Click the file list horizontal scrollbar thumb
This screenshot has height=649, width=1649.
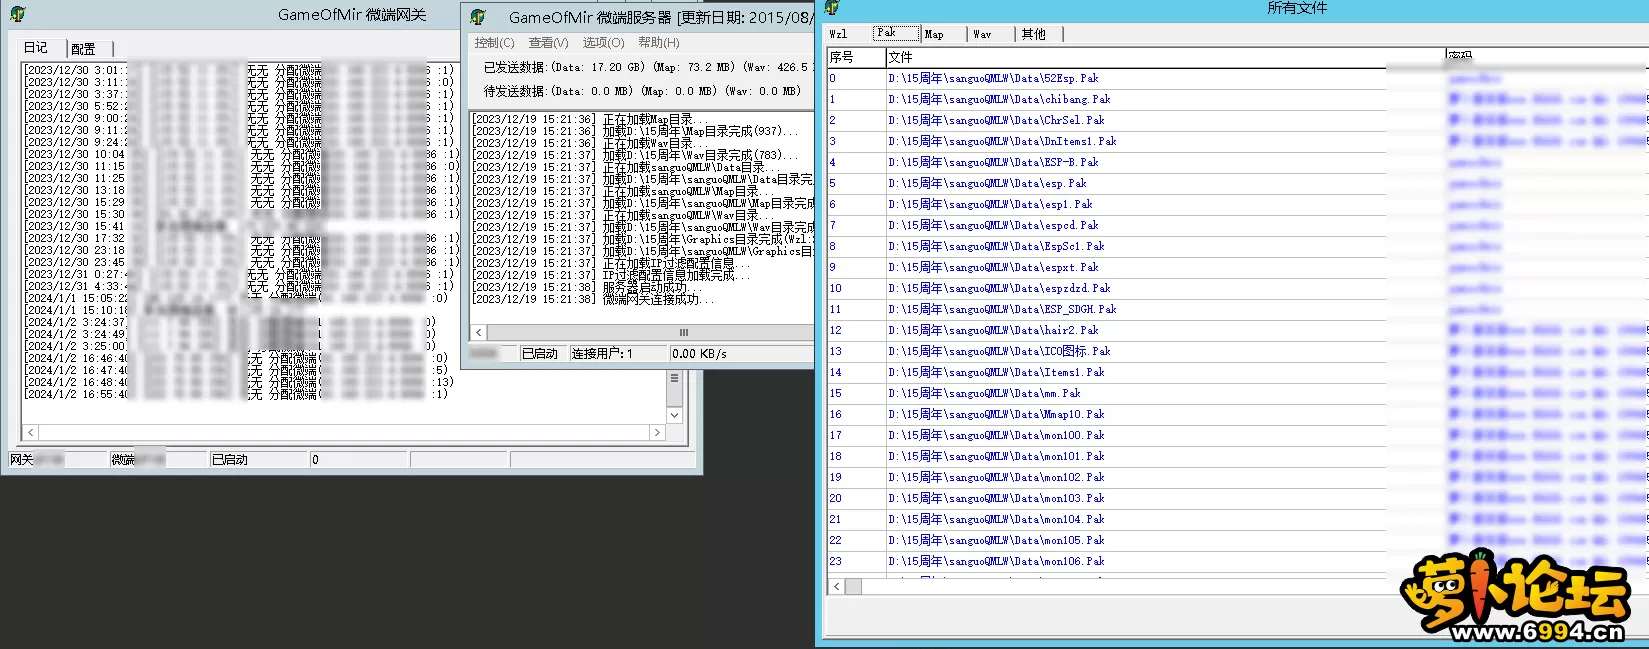point(853,587)
